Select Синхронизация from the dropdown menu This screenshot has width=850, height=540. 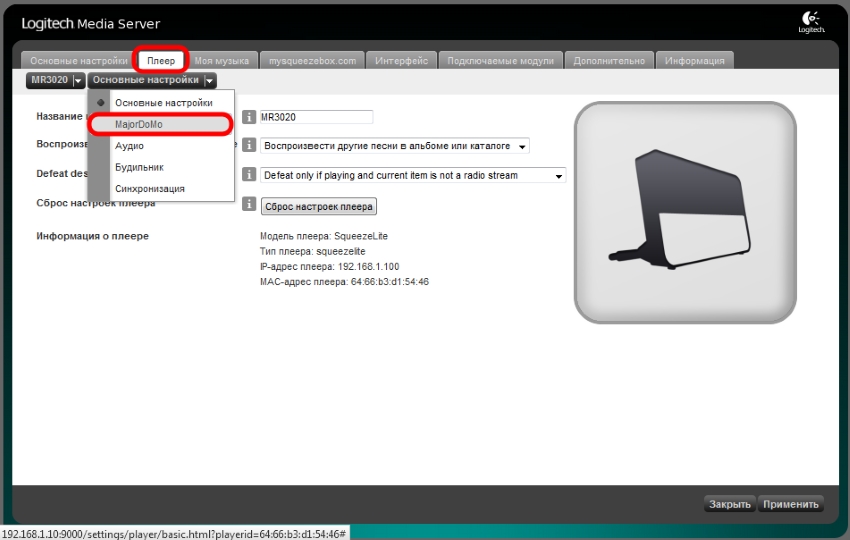click(162, 189)
